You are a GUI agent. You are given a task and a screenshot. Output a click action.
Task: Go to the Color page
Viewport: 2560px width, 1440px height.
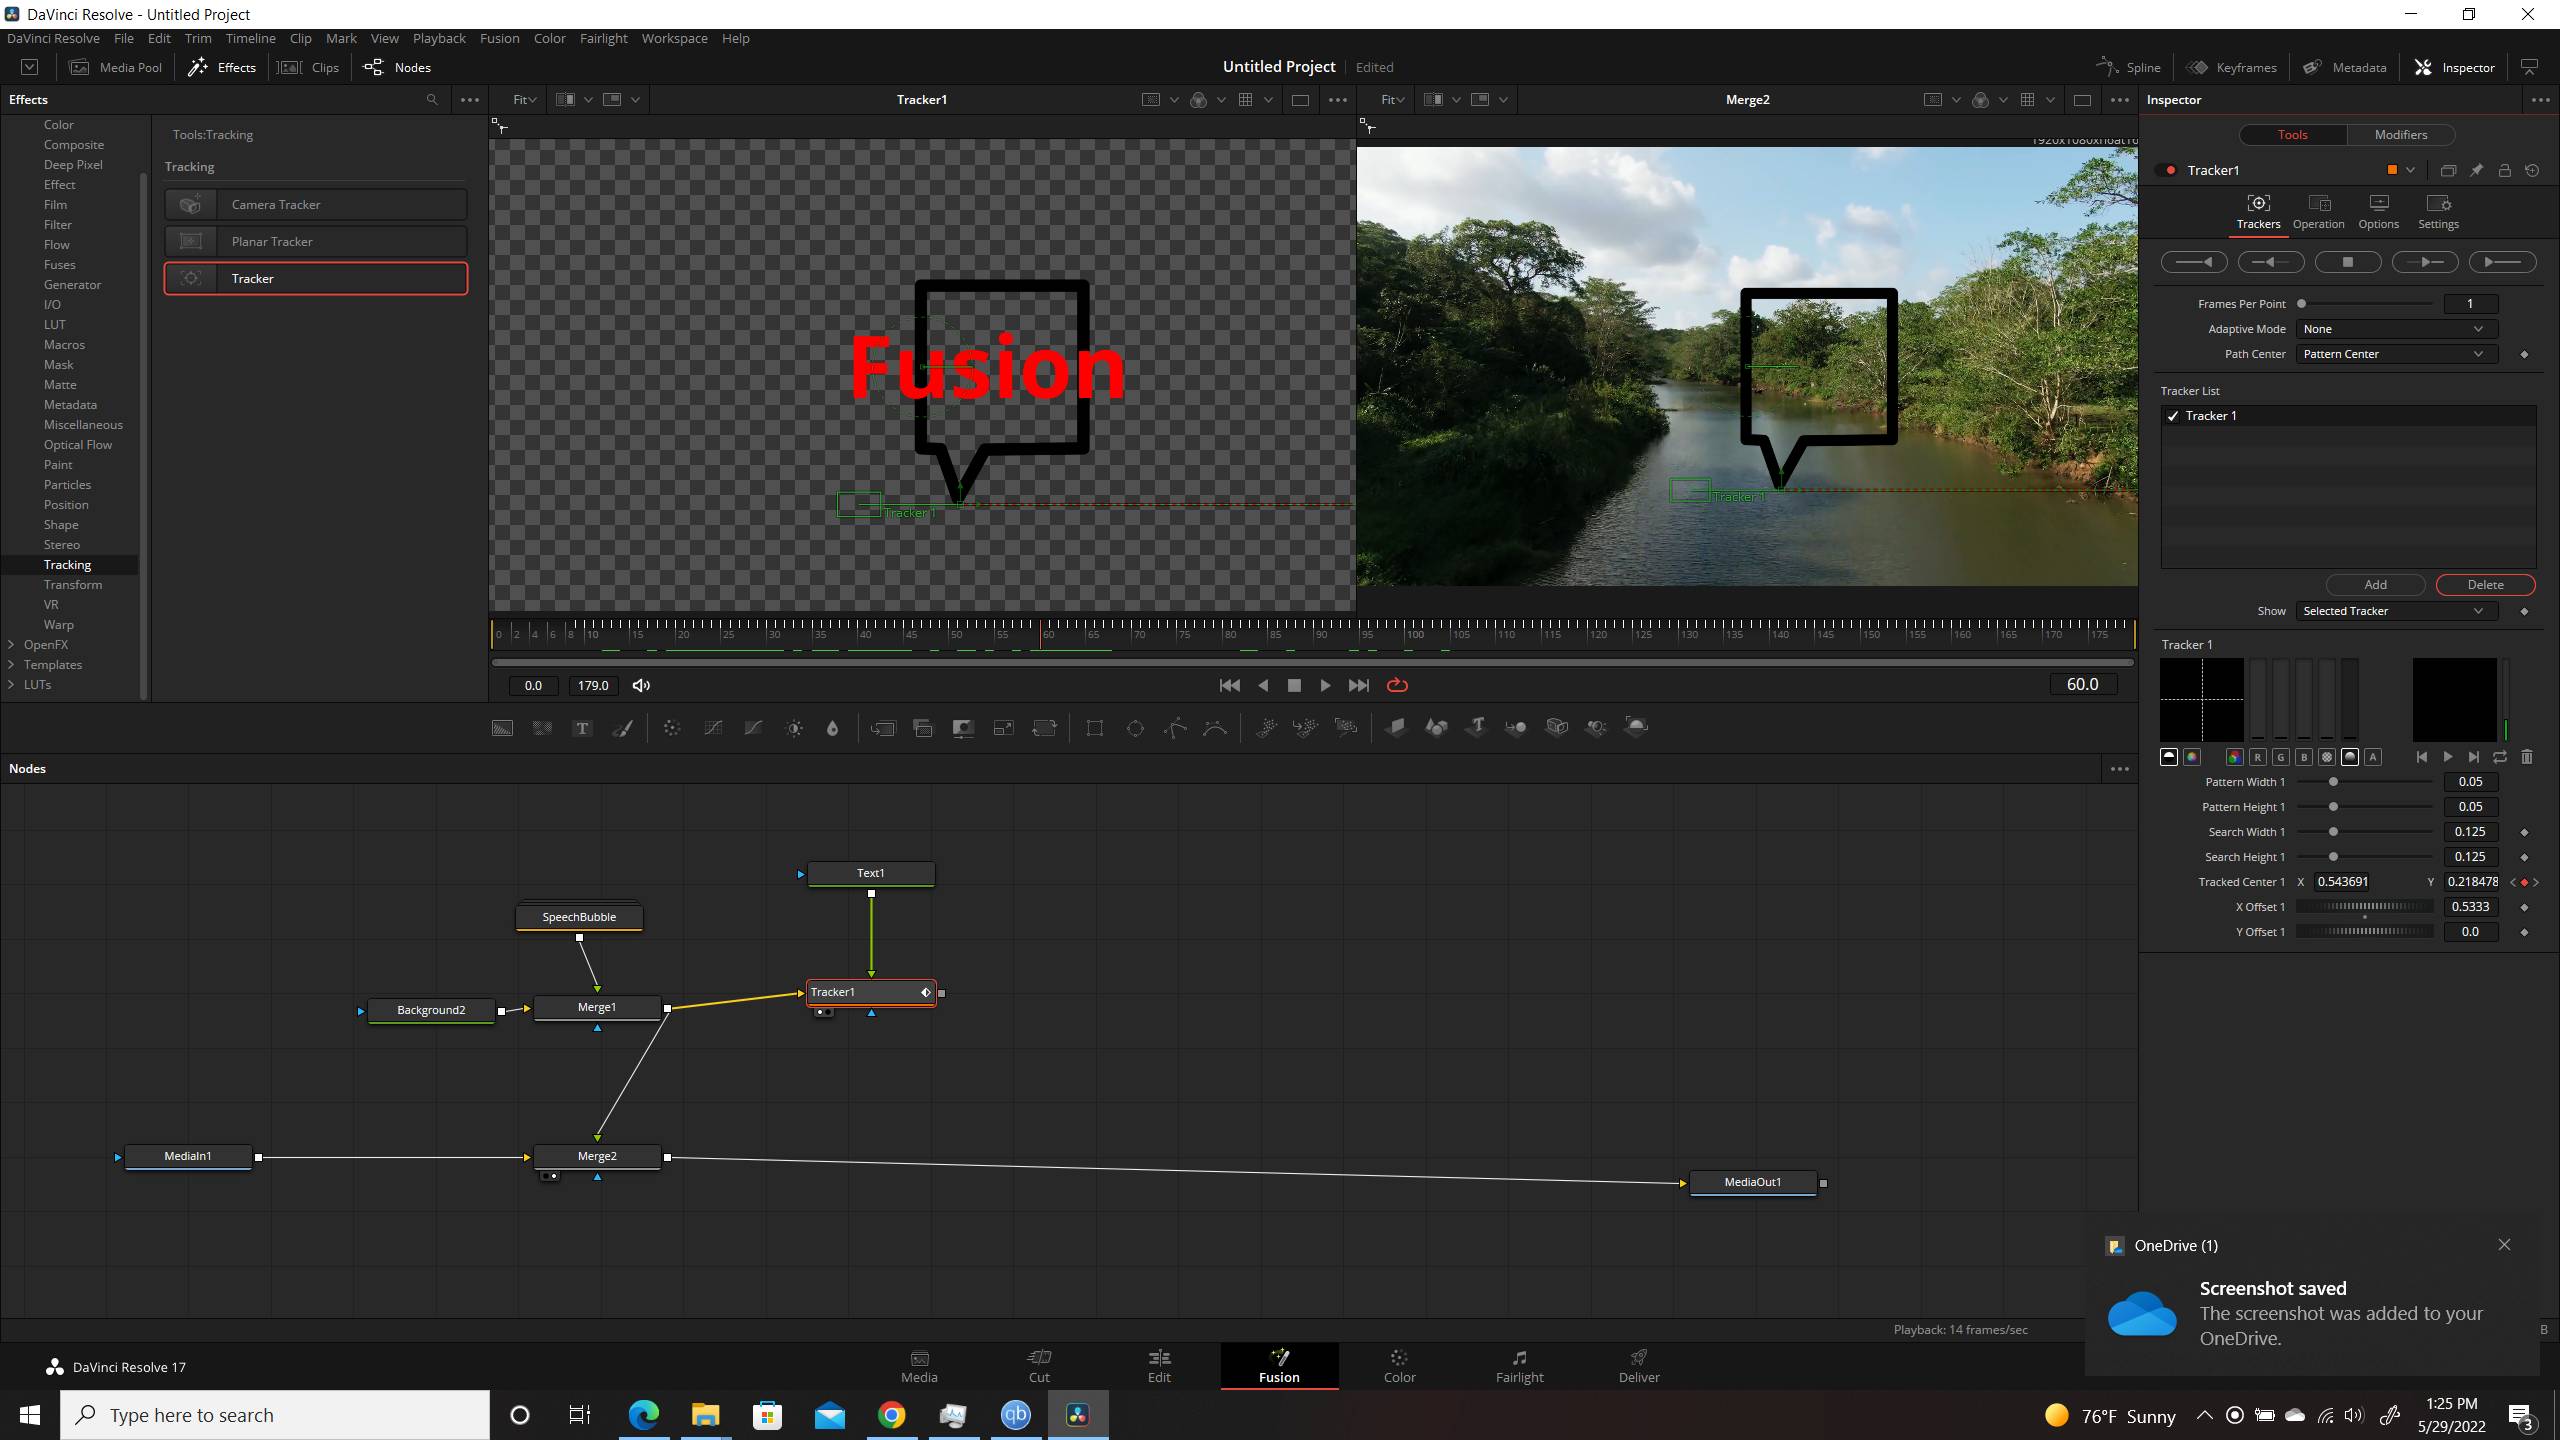click(1399, 1365)
